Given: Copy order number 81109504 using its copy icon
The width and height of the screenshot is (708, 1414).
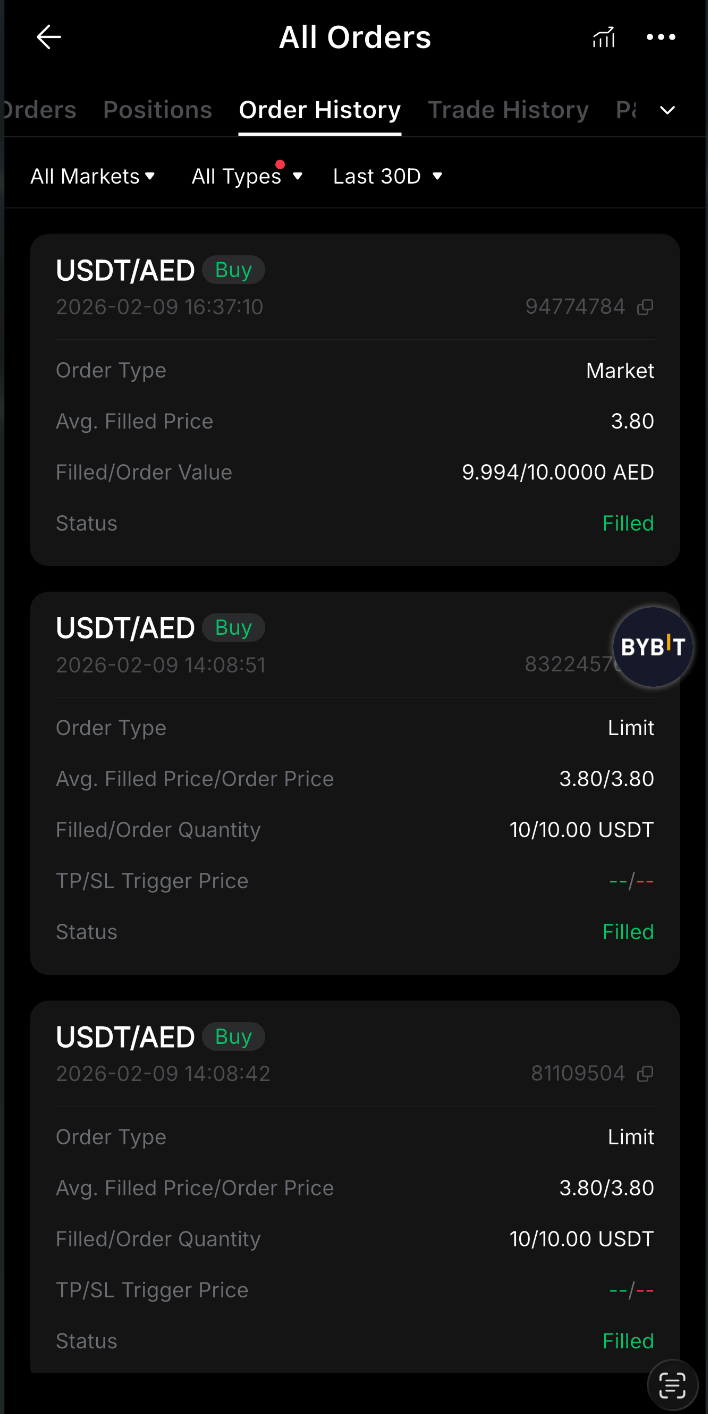Looking at the screenshot, I should 645,1073.
